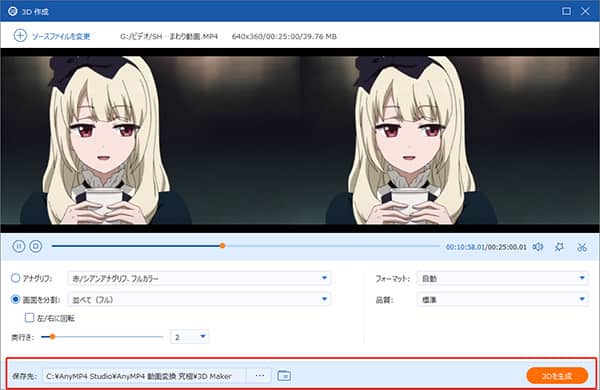The width and height of the screenshot is (600, 390).
Task: Click the right 3D preview frame
Action: coord(450,140)
